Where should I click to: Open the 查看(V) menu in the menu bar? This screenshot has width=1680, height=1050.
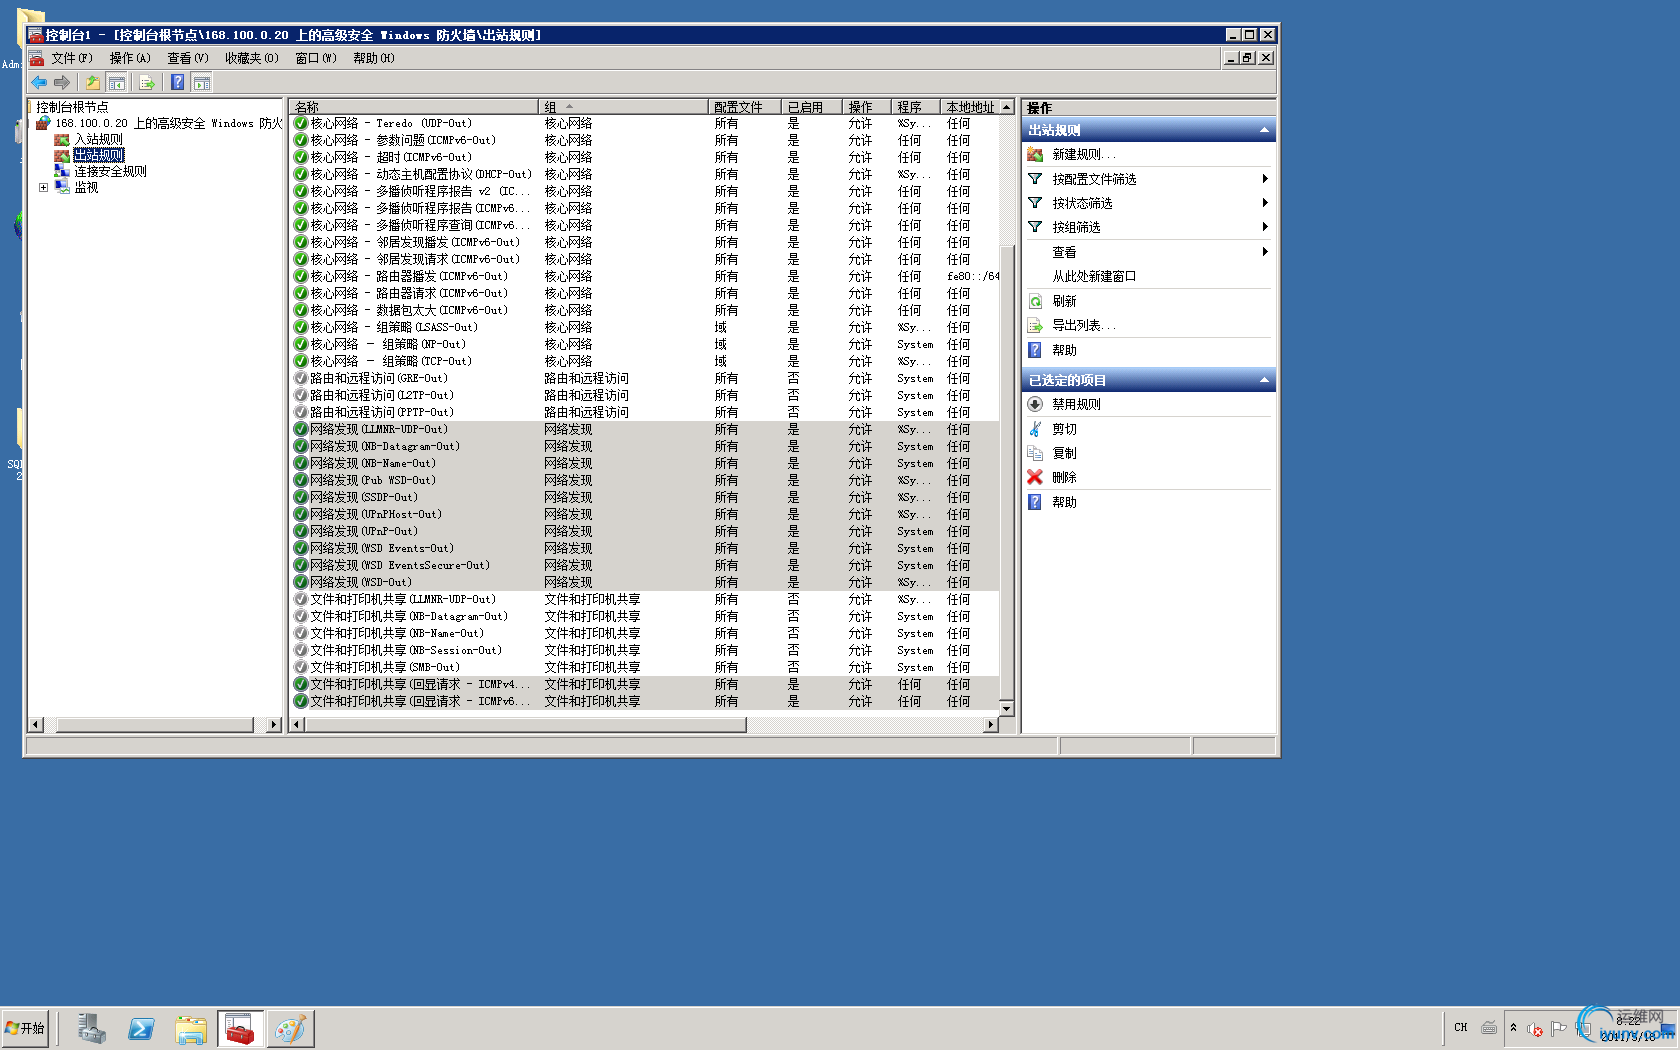click(x=188, y=58)
